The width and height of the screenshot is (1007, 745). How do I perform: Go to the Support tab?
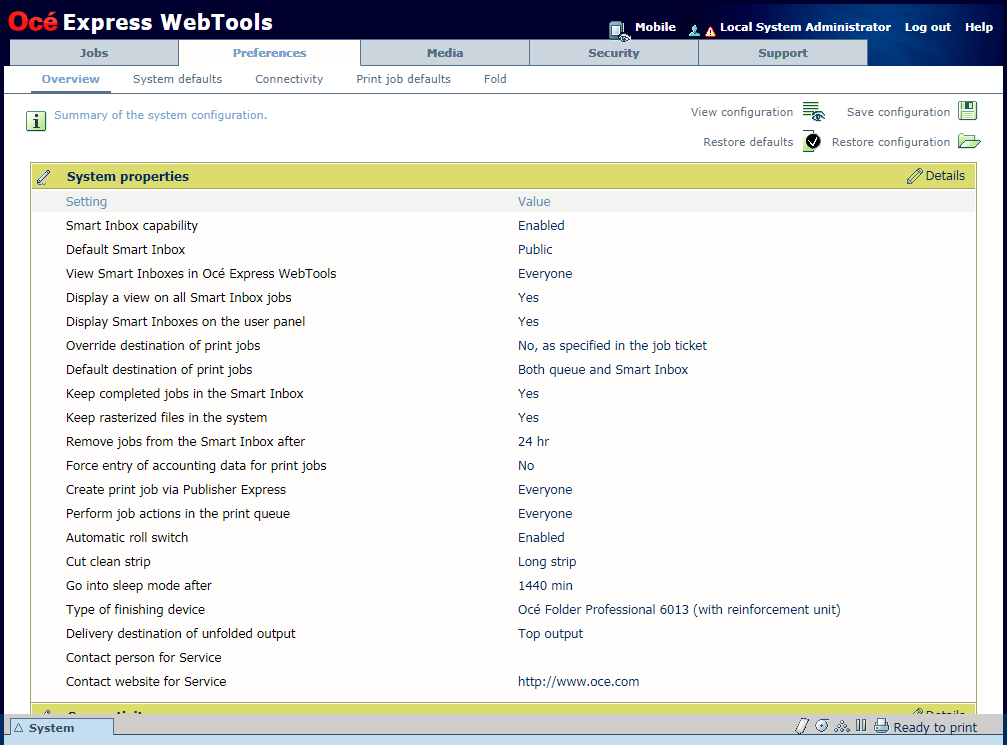pos(783,53)
